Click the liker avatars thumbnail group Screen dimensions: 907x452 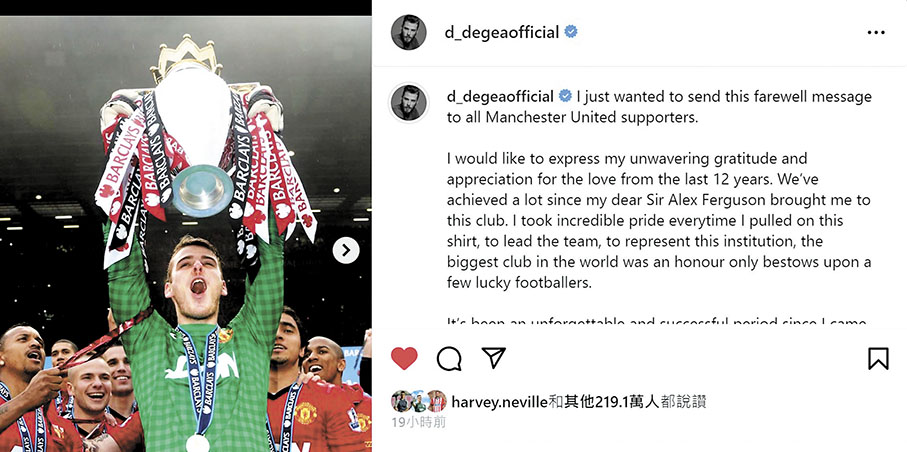(419, 401)
